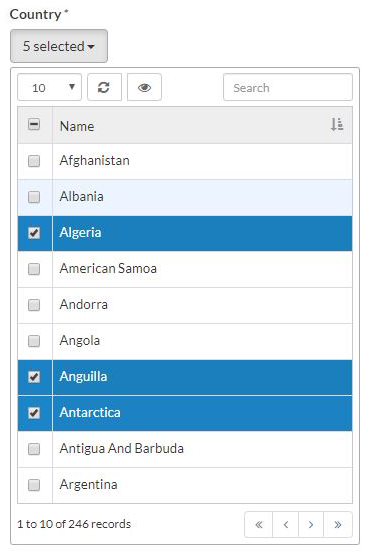The image size is (370, 560).
Task: Open the page size dropdown showing 10
Action: pyautogui.click(x=49, y=87)
